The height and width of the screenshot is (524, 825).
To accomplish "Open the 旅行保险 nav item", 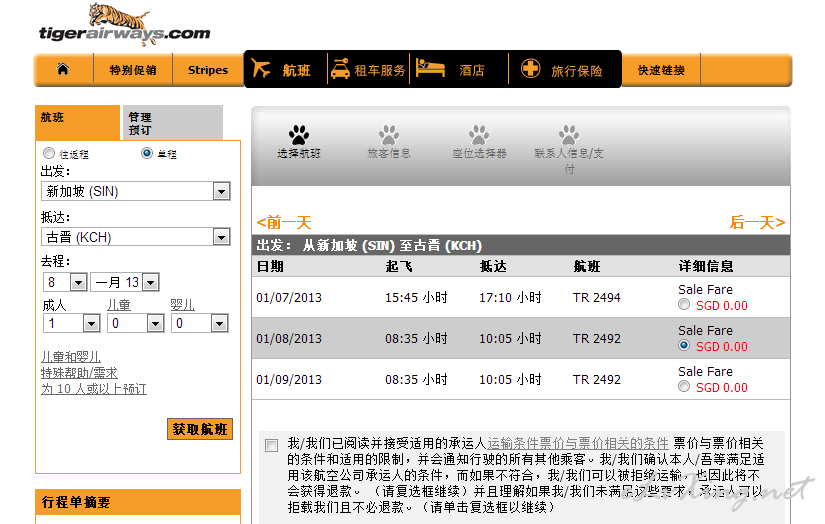I will click(x=577, y=70).
